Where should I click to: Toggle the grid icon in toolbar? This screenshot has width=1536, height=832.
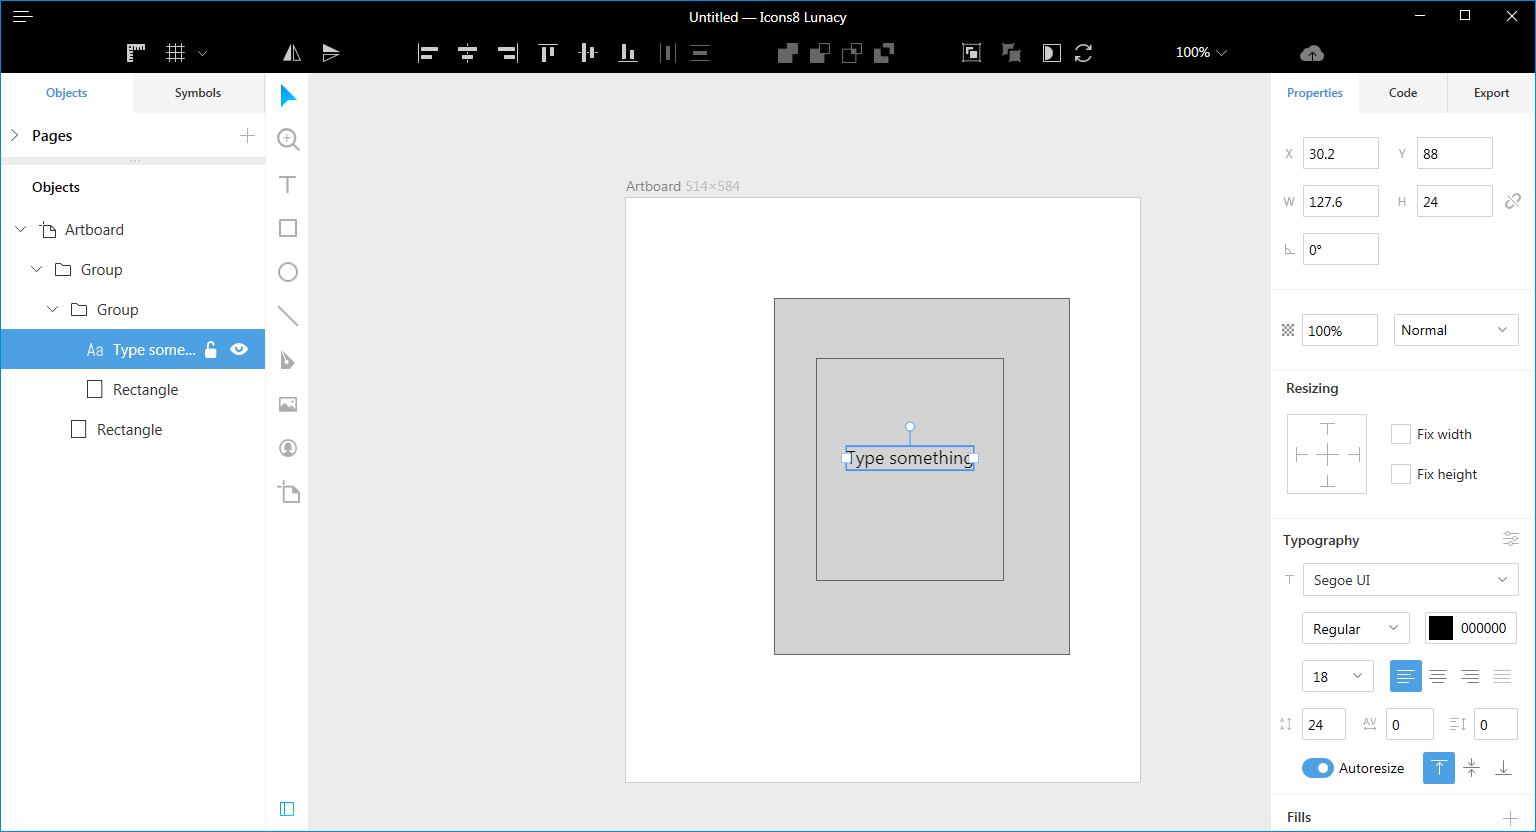(x=176, y=53)
